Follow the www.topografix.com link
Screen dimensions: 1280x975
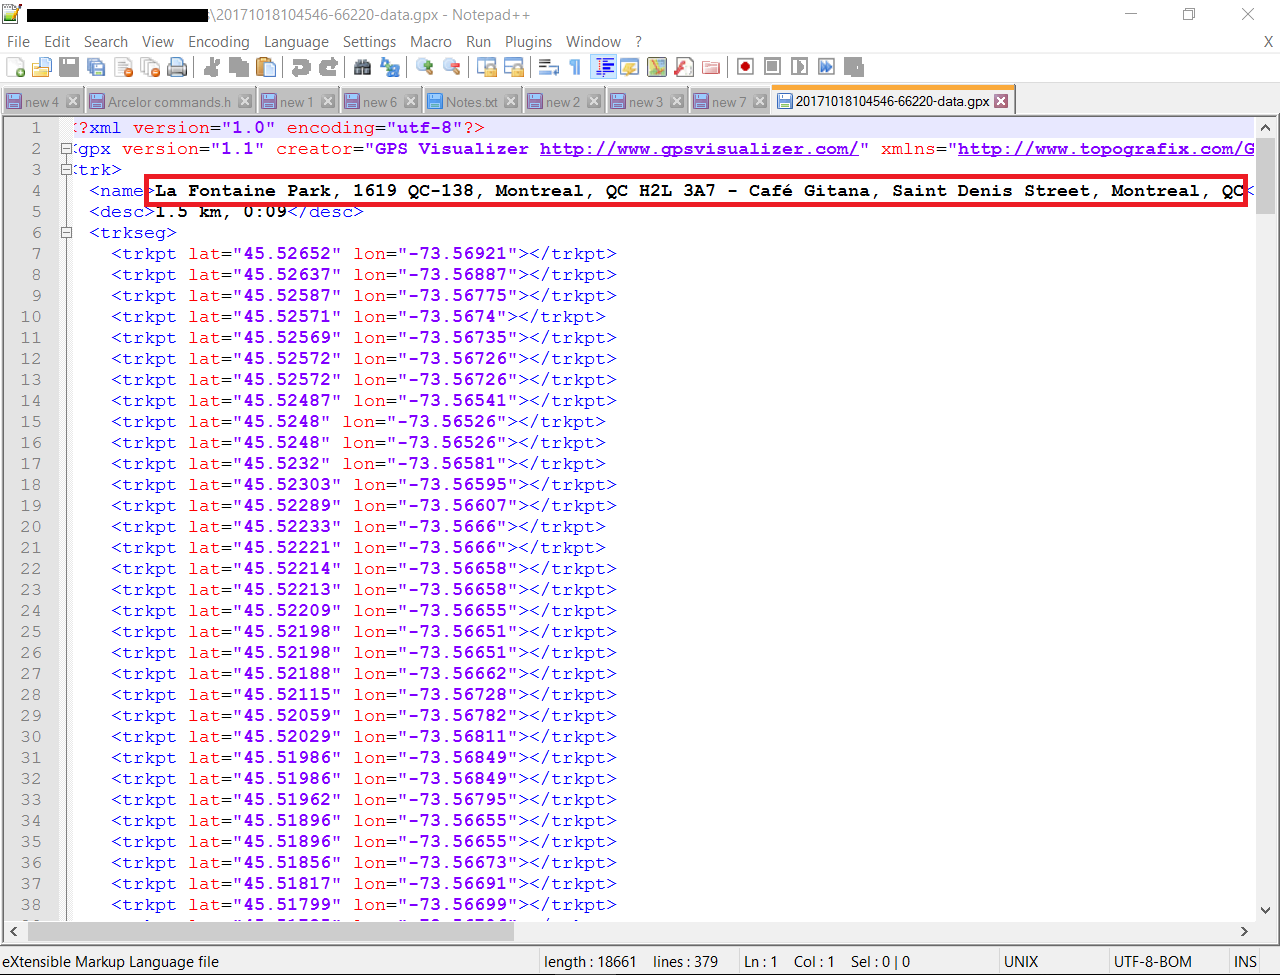[x=1106, y=149]
